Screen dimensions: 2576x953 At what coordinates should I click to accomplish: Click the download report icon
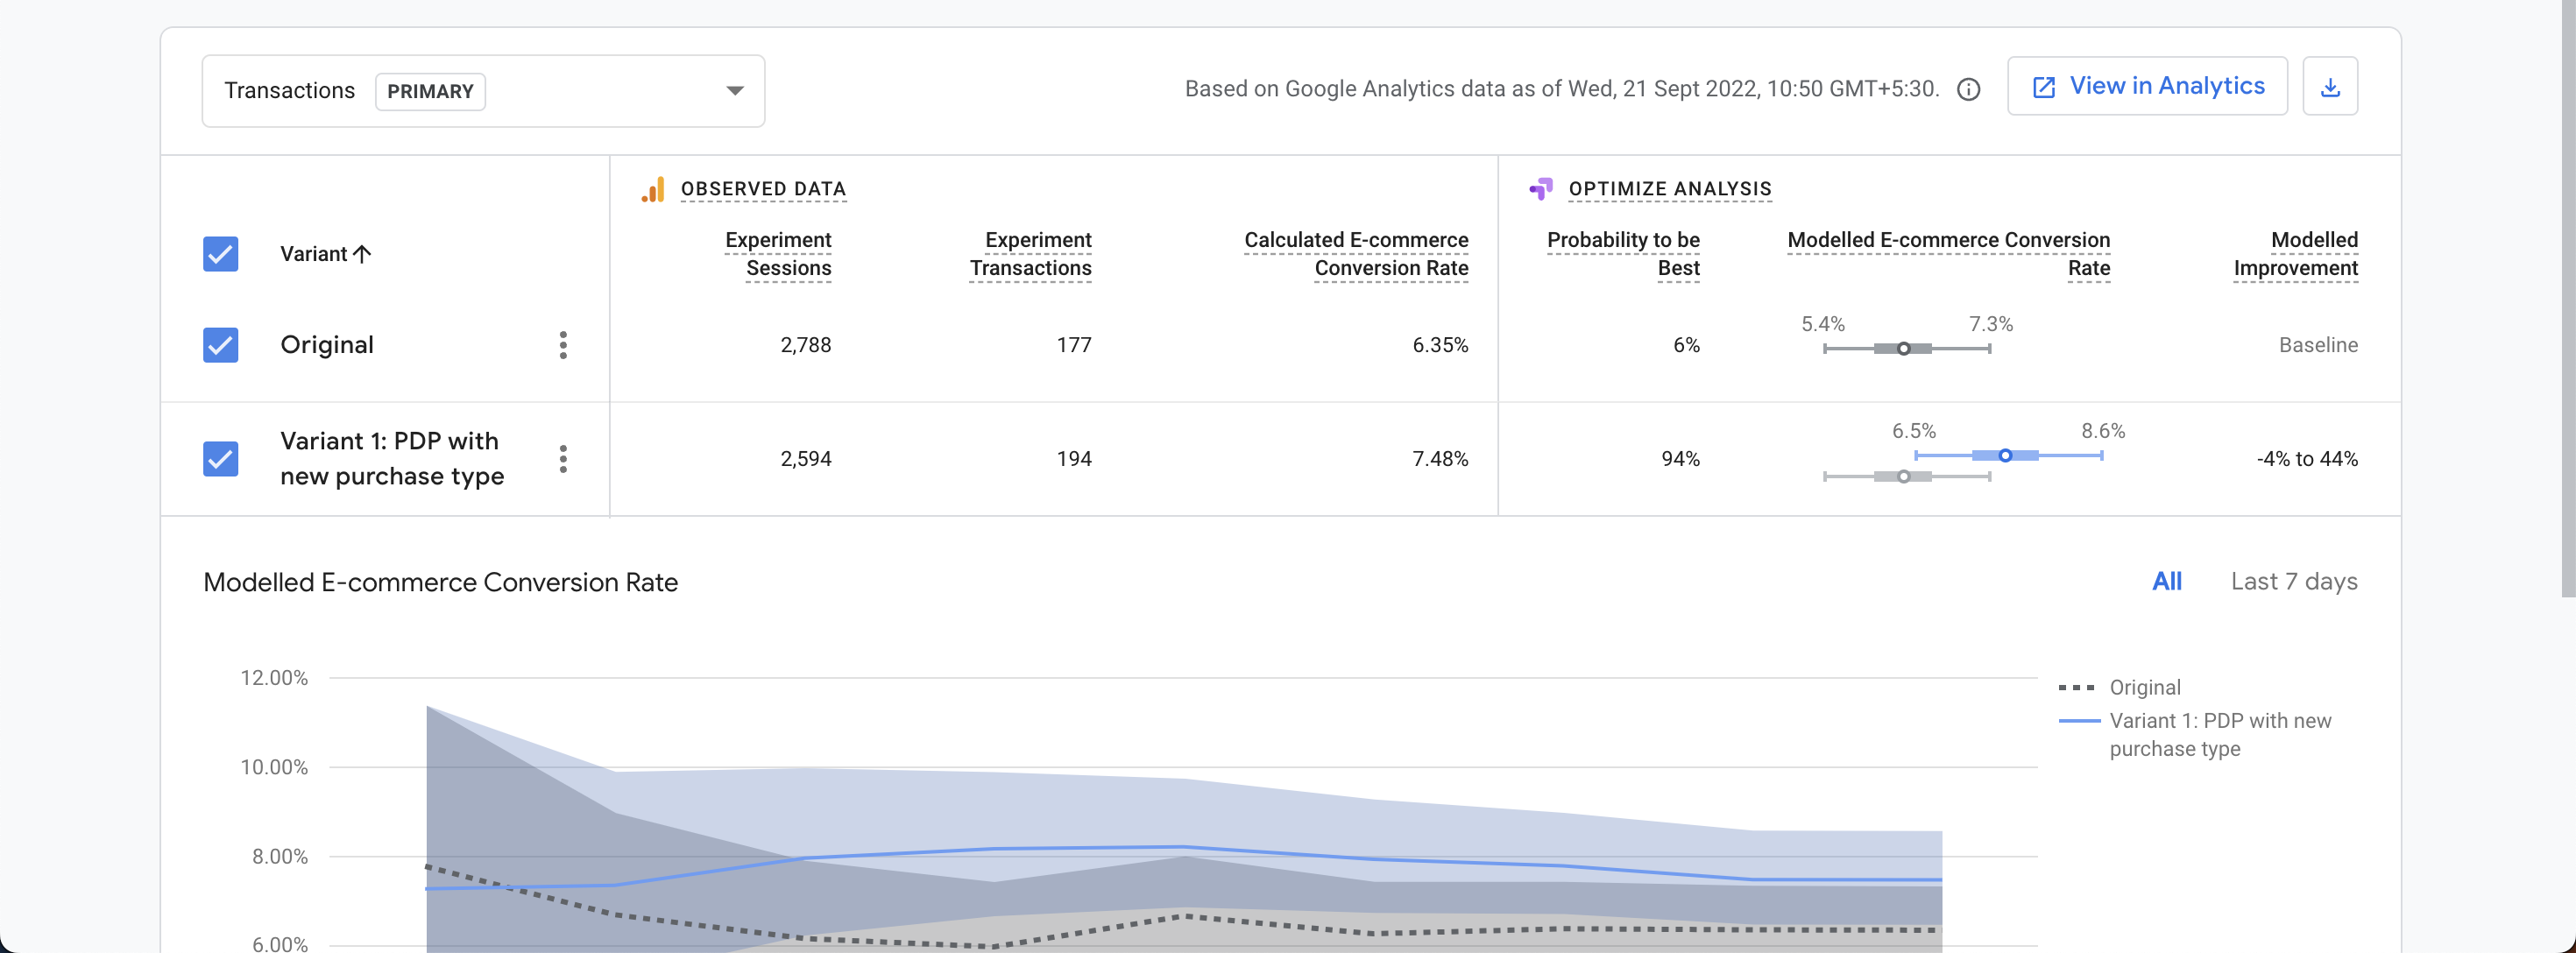coord(2329,87)
